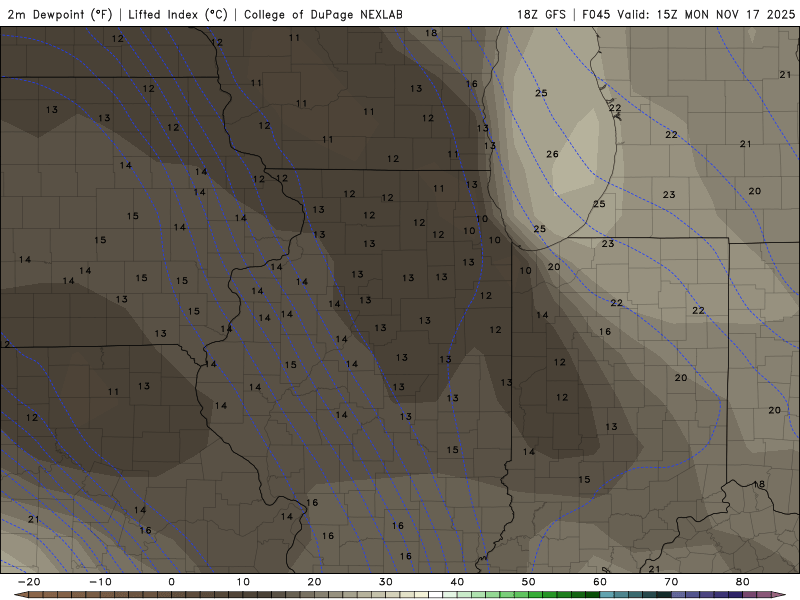Image resolution: width=800 pixels, height=600 pixels.
Task: Click the "18Z GFS" model run label
Action: pyautogui.click(x=541, y=14)
